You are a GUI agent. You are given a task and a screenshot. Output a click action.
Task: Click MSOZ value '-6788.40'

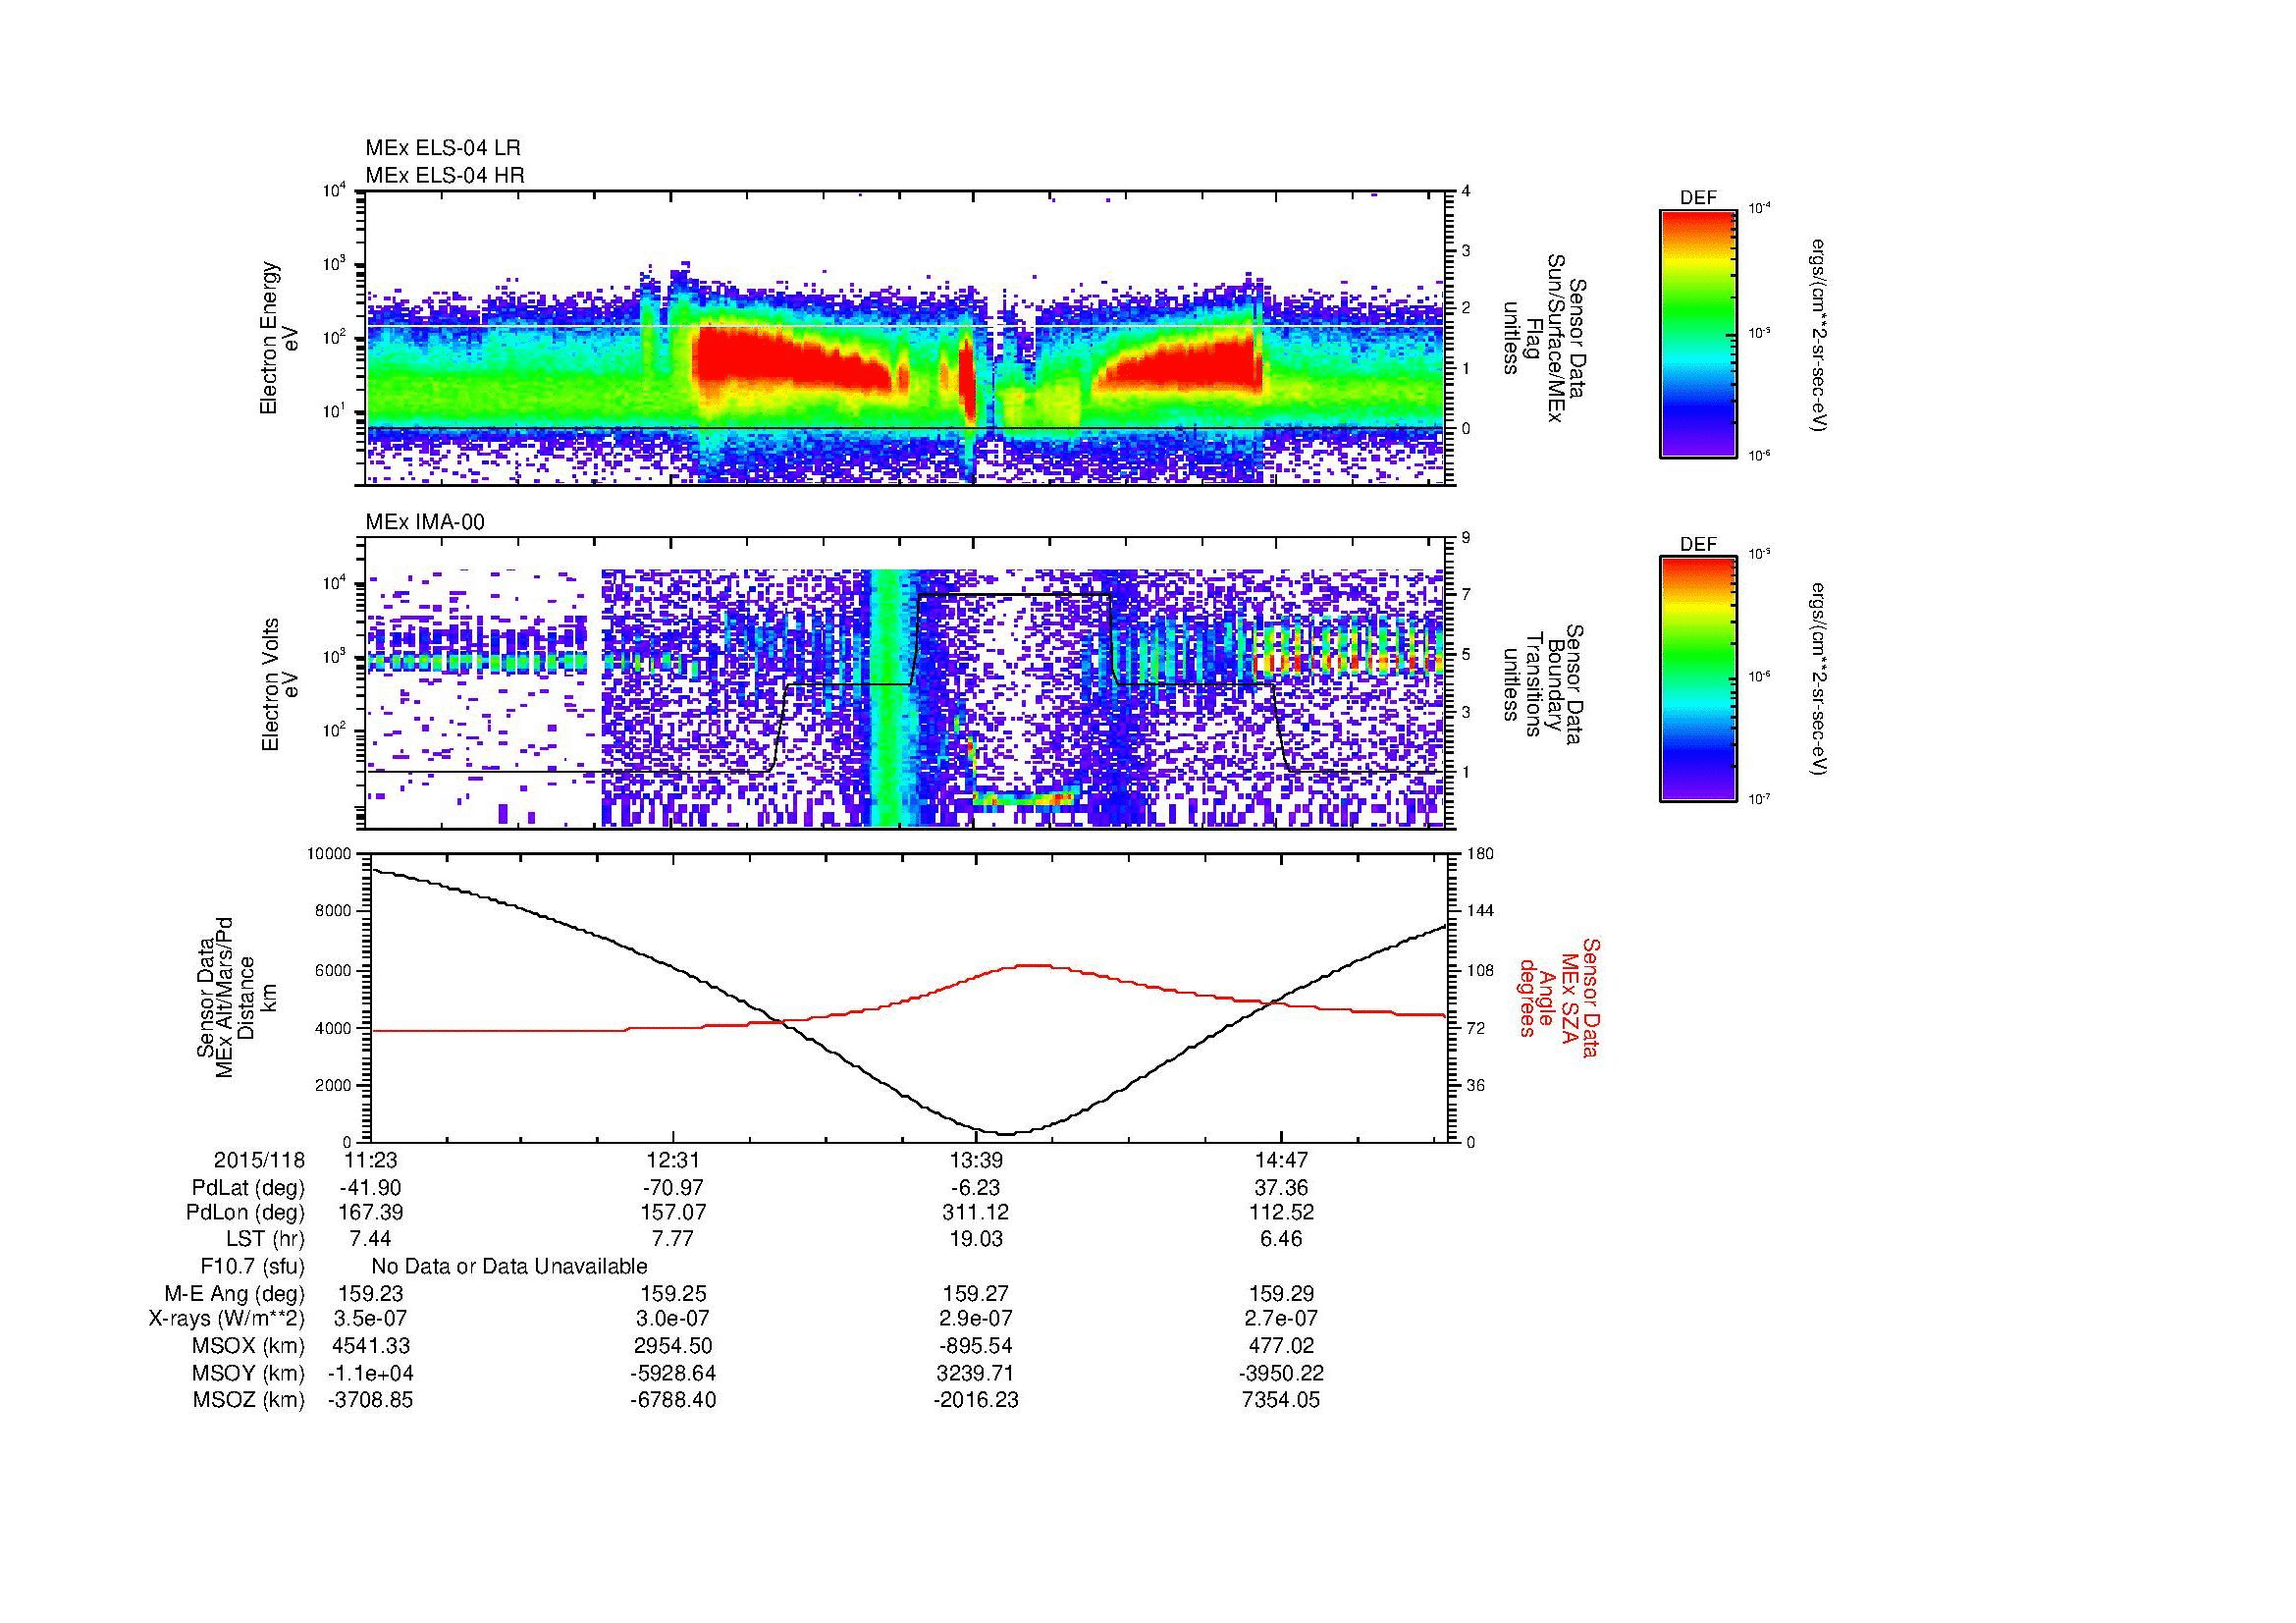coord(673,1400)
